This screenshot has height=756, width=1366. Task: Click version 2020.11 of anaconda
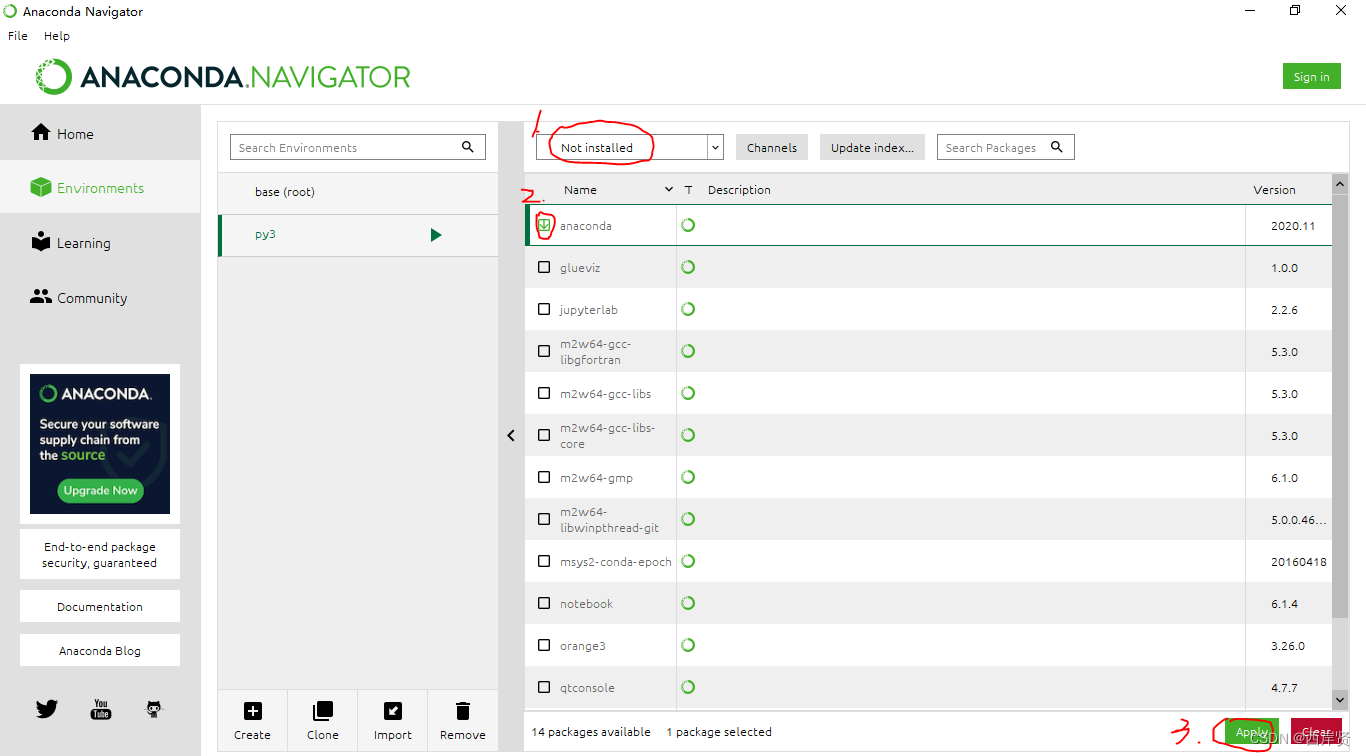[x=1293, y=225]
